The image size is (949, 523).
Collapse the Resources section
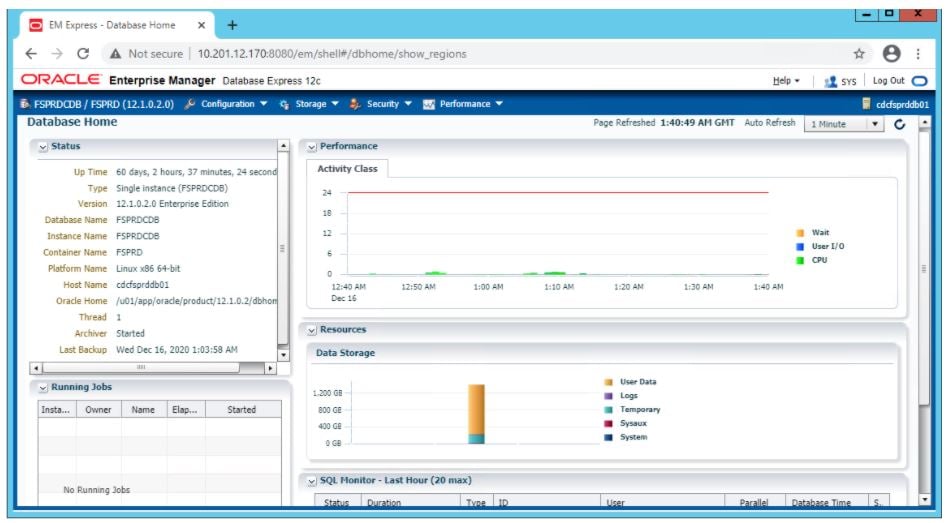pos(312,331)
